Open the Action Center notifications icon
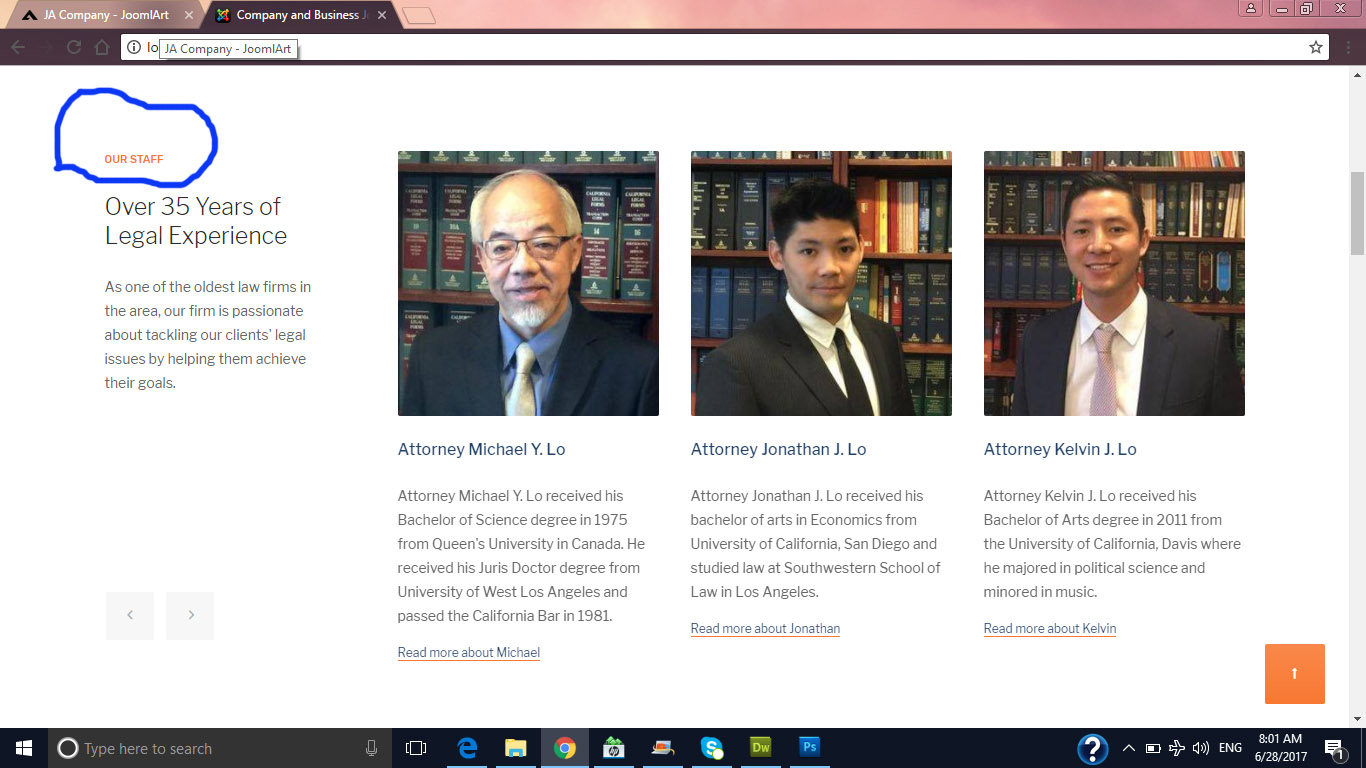The image size is (1366, 768). pyautogui.click(x=1334, y=748)
